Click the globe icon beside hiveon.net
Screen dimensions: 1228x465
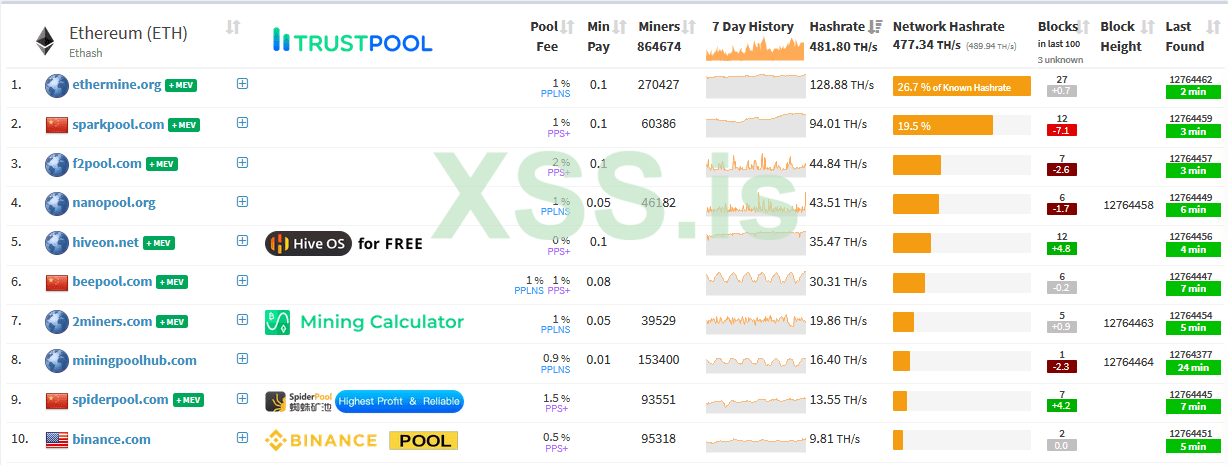click(56, 242)
